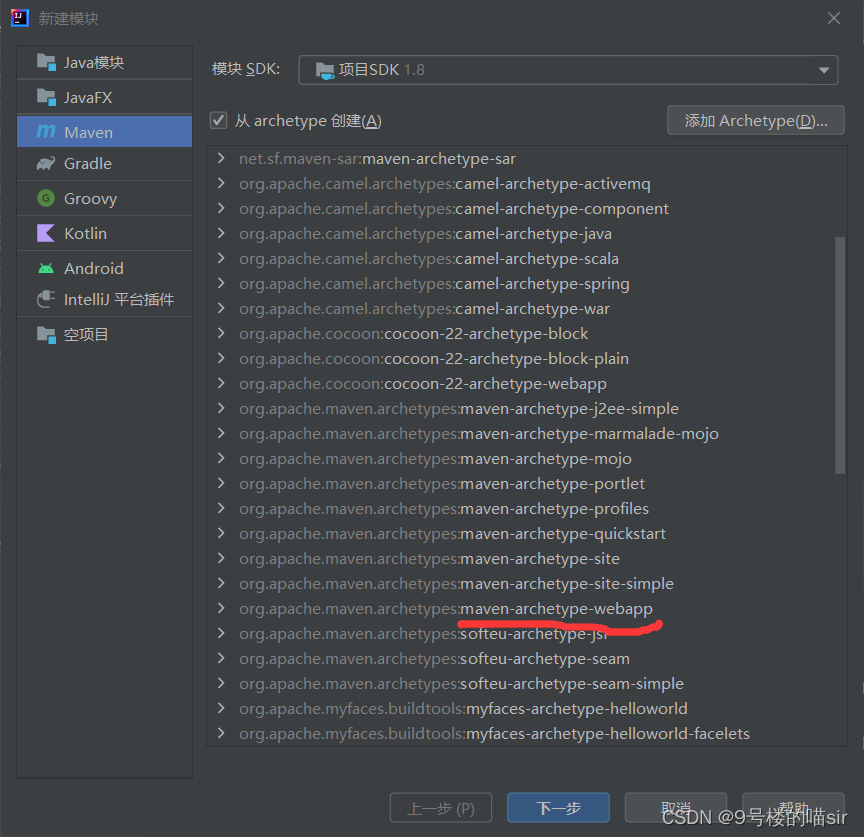This screenshot has width=864, height=837.
Task: Click the Gradle elephant icon in sidebar
Action: coord(46,165)
